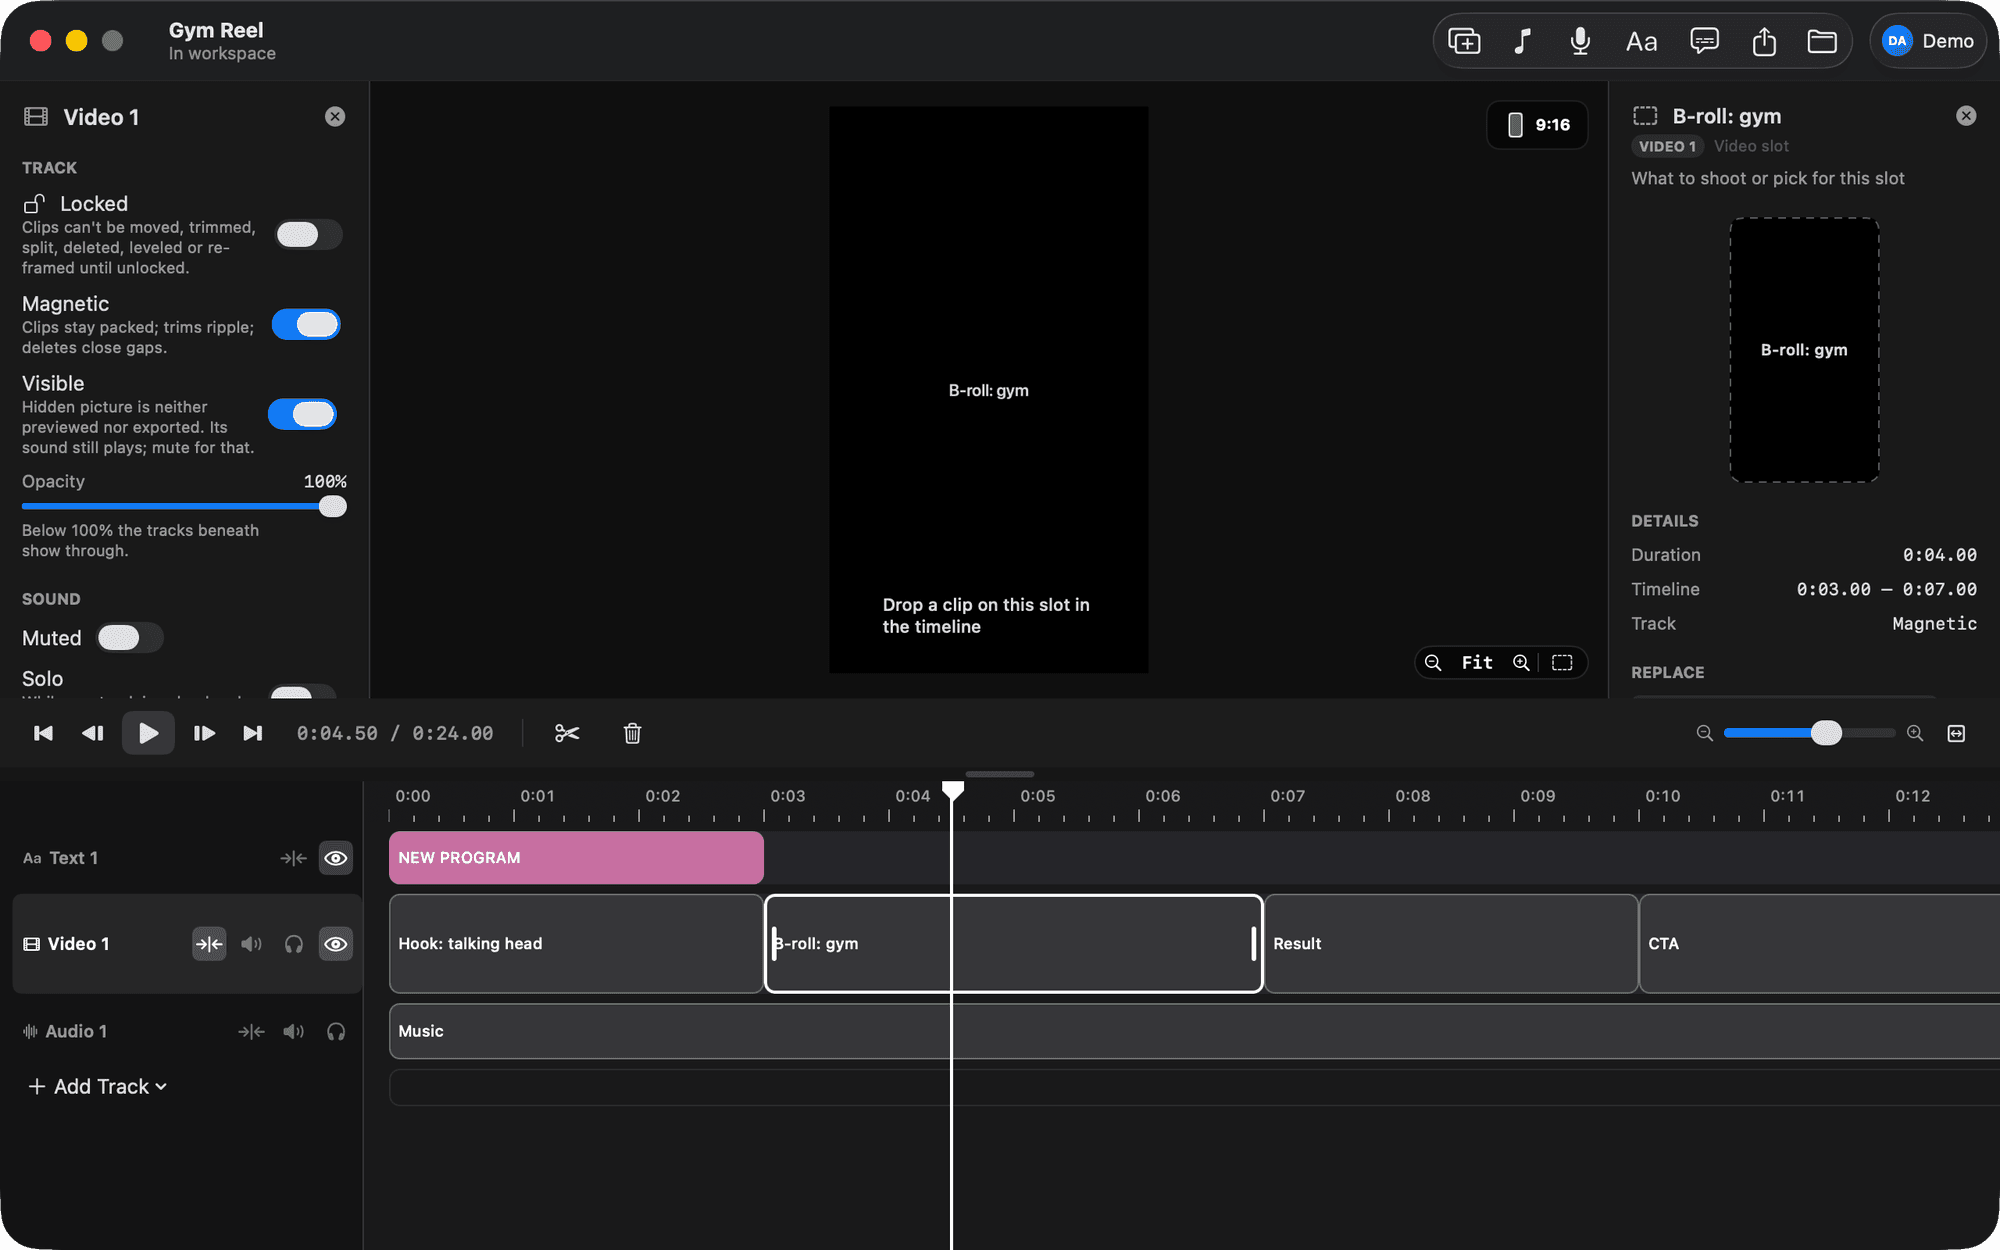Zoom in the preview with magnifier plus
2000x1250 pixels.
(x=1521, y=663)
